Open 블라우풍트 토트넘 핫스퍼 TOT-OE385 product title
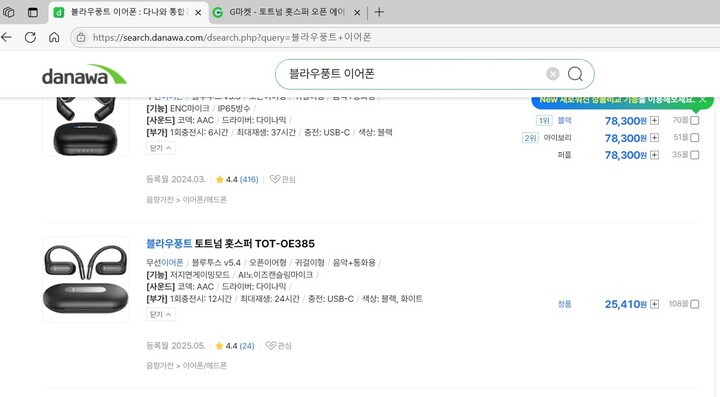Screen dimensions: 720x397 231,244
